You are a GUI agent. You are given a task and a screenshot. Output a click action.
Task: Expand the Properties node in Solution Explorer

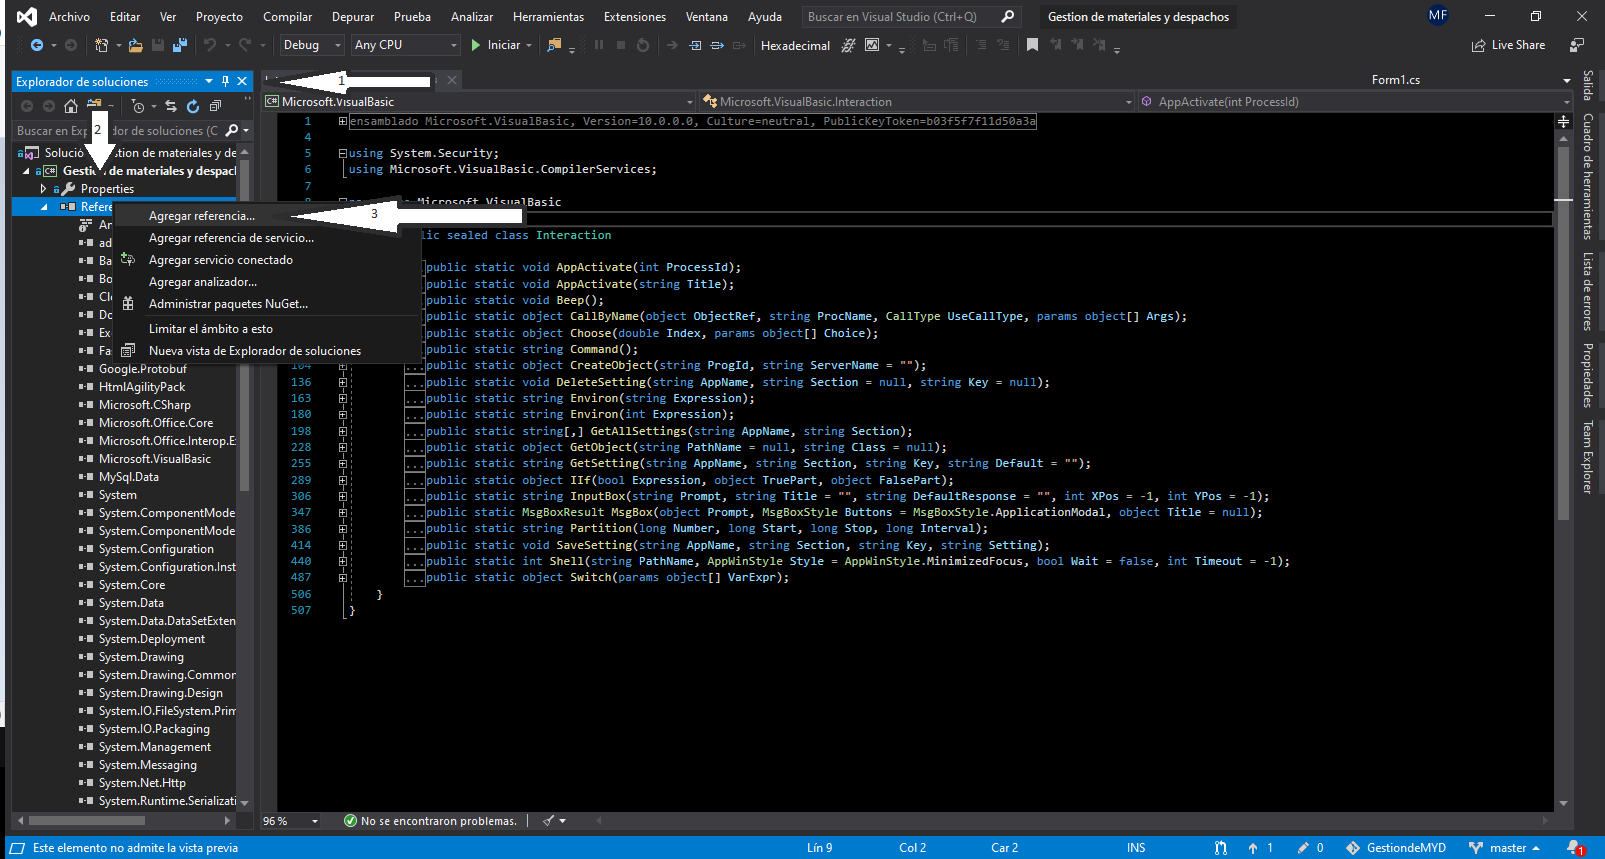43,189
